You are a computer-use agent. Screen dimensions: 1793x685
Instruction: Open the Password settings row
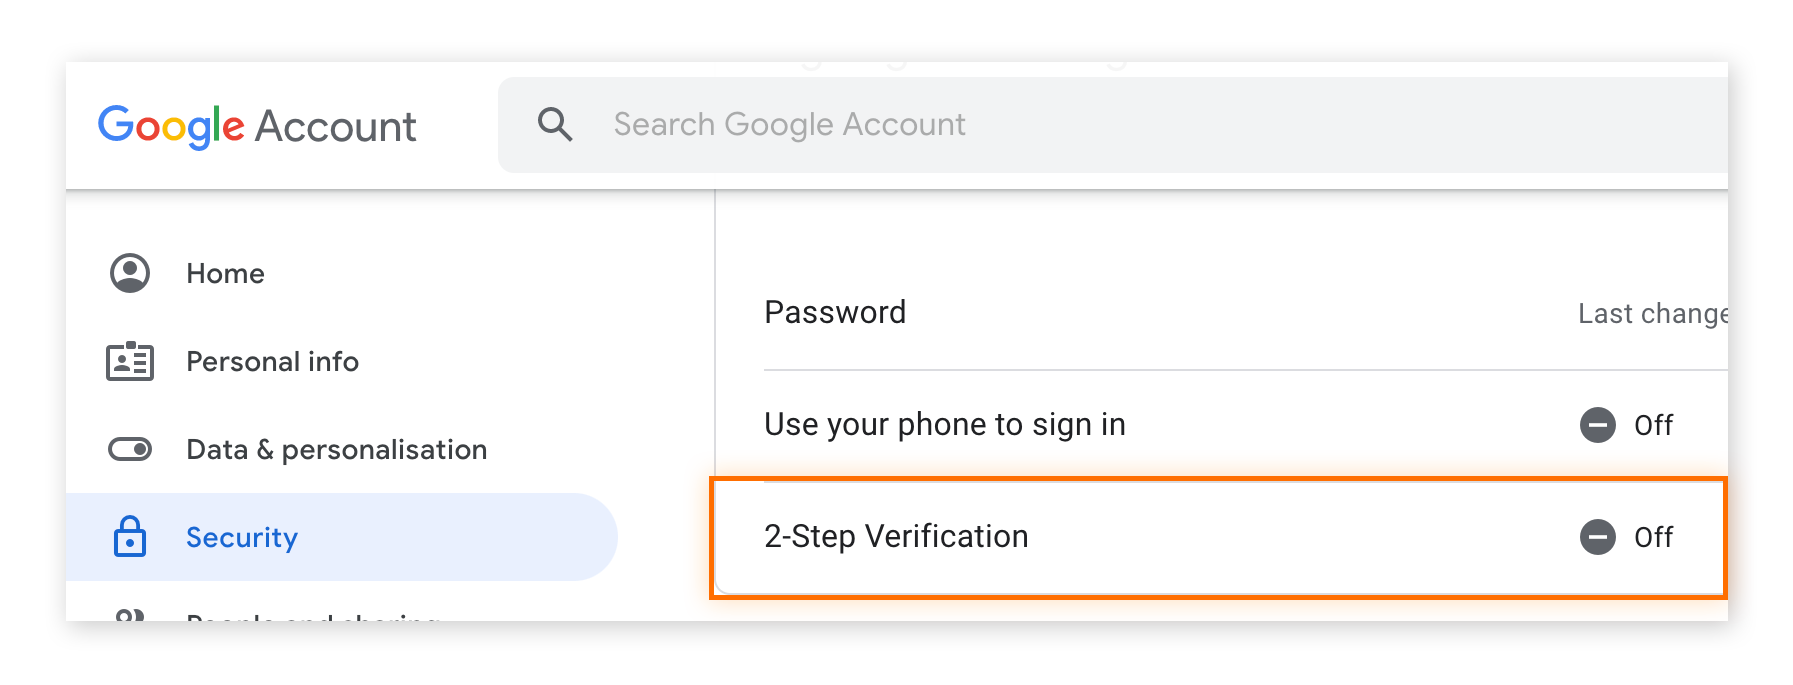coord(1100,312)
